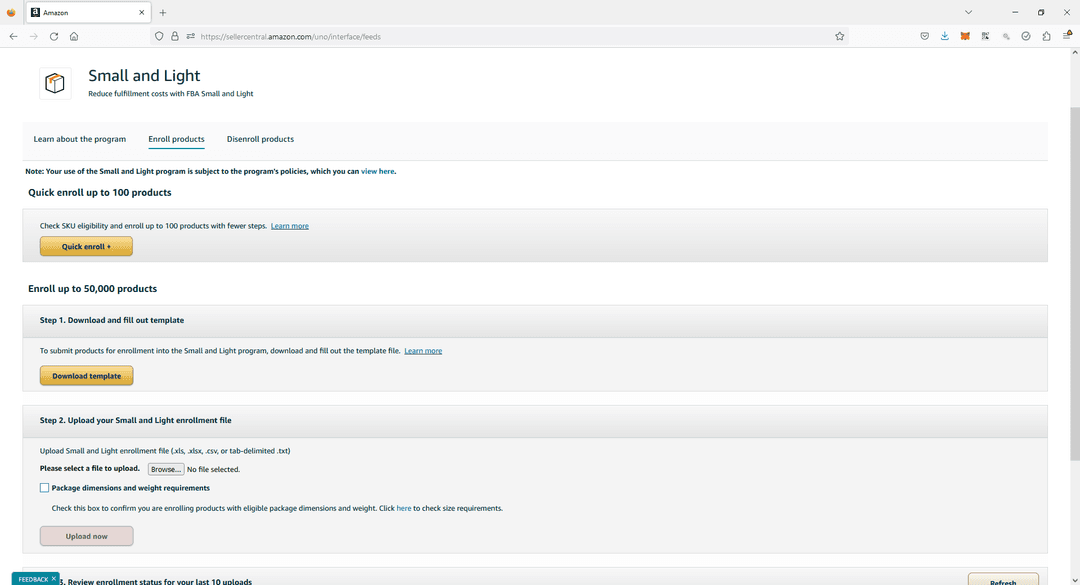Image resolution: width=1080 pixels, height=585 pixels.
Task: Click the Amazon favicon in the tab
Action: tap(35, 12)
